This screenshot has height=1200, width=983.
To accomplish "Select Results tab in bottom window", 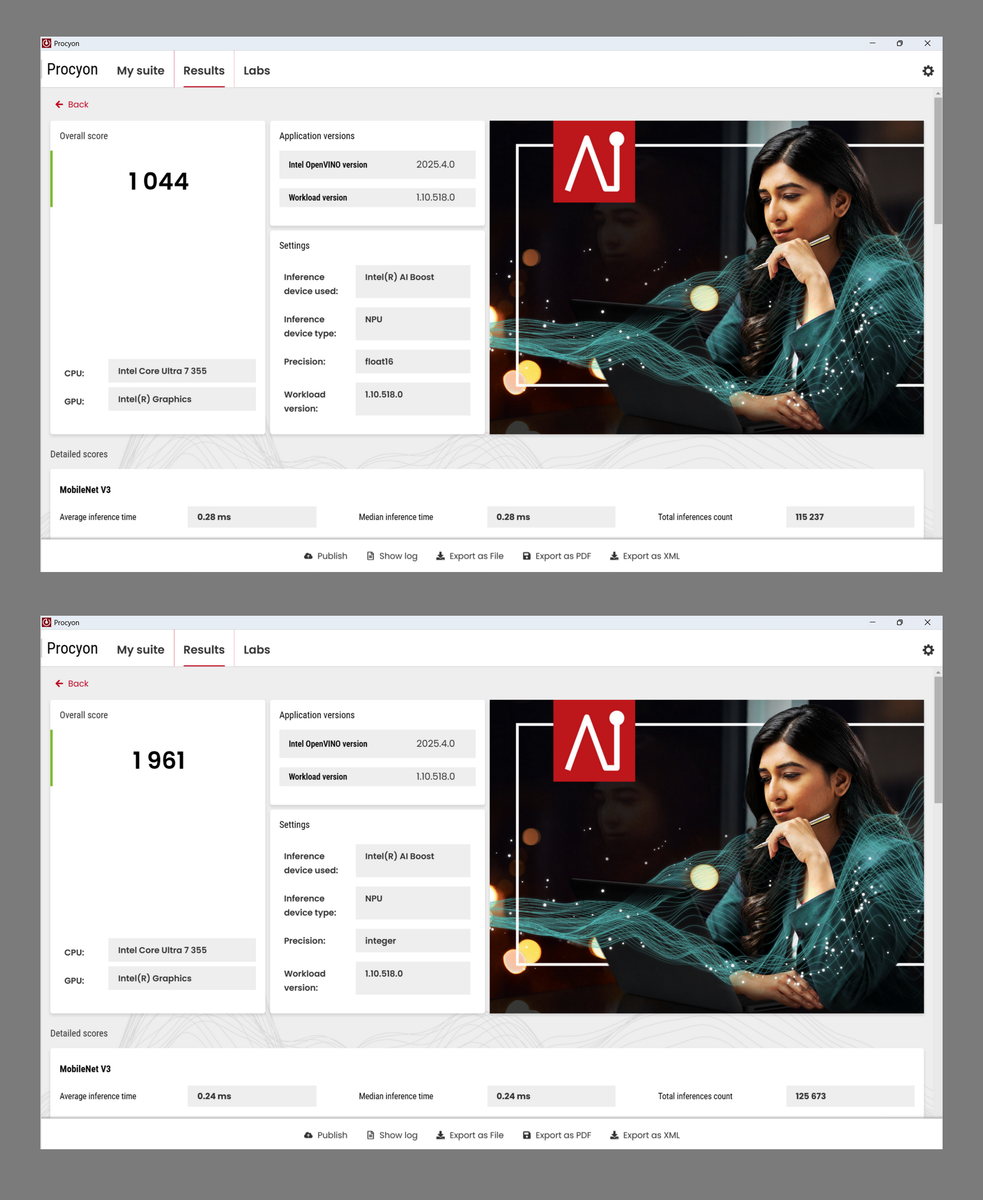I will pos(204,650).
